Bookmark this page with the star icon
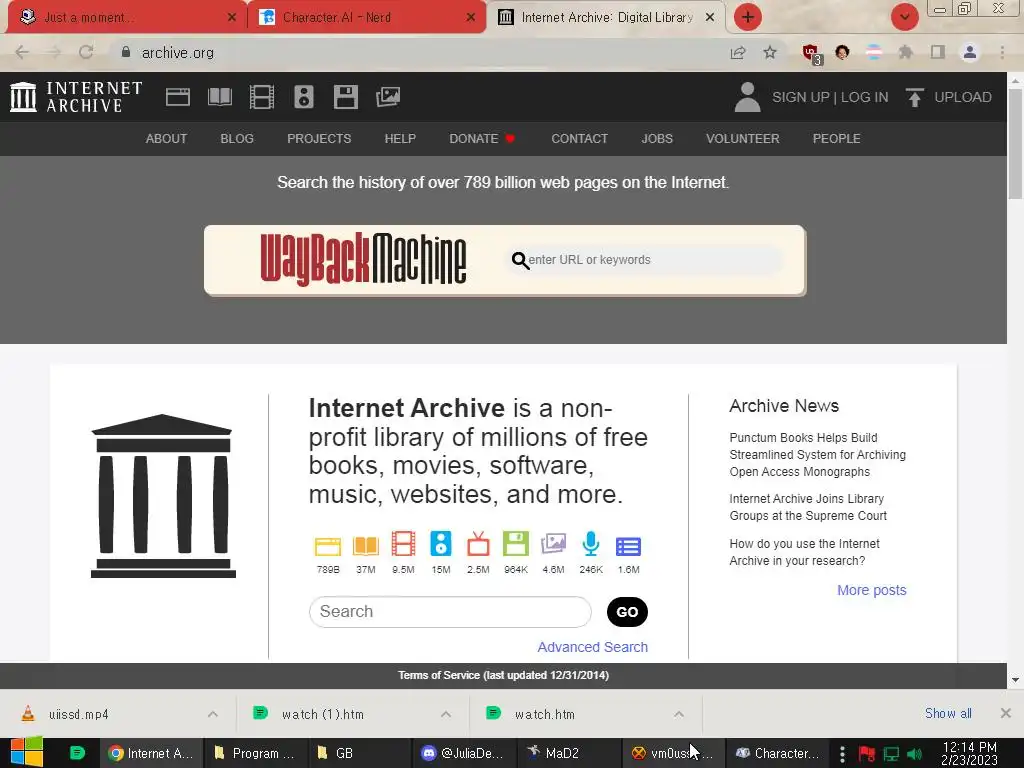Viewport: 1024px width, 768px height. coord(770,52)
